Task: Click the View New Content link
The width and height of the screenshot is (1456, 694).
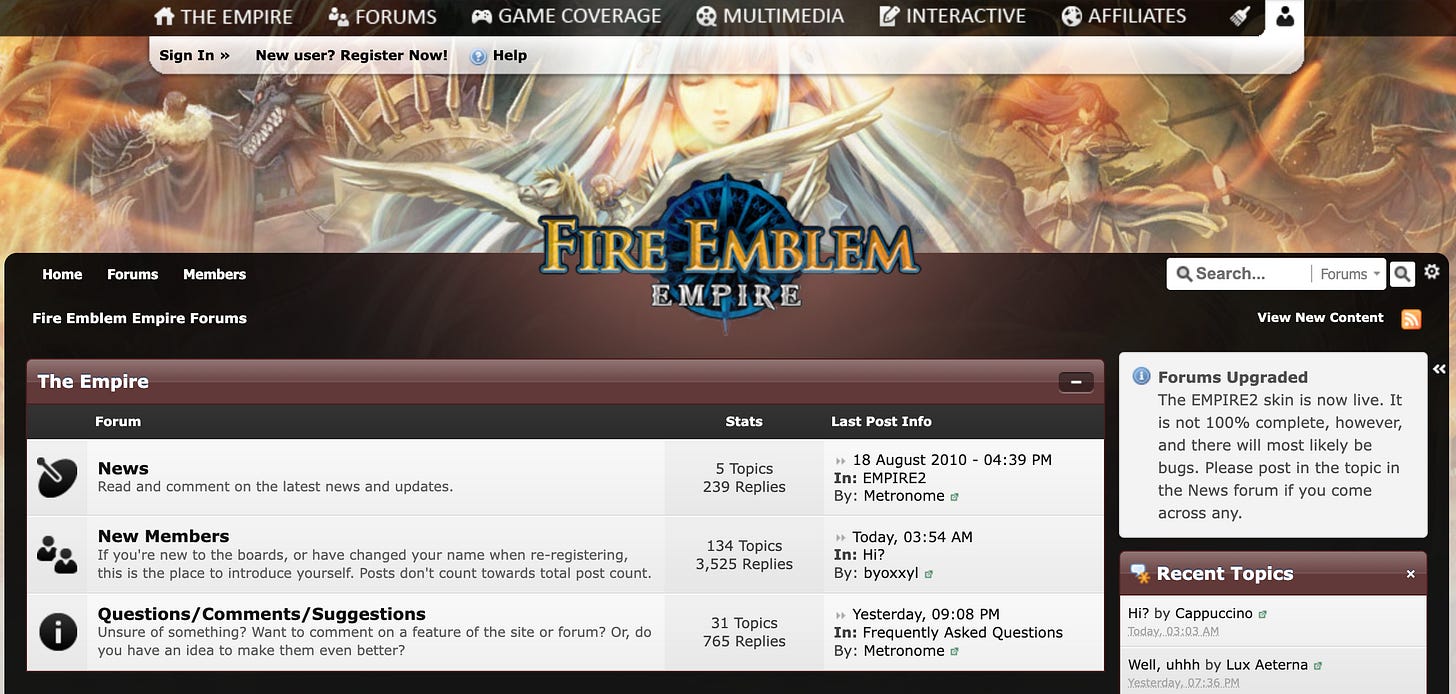Action: coord(1320,317)
